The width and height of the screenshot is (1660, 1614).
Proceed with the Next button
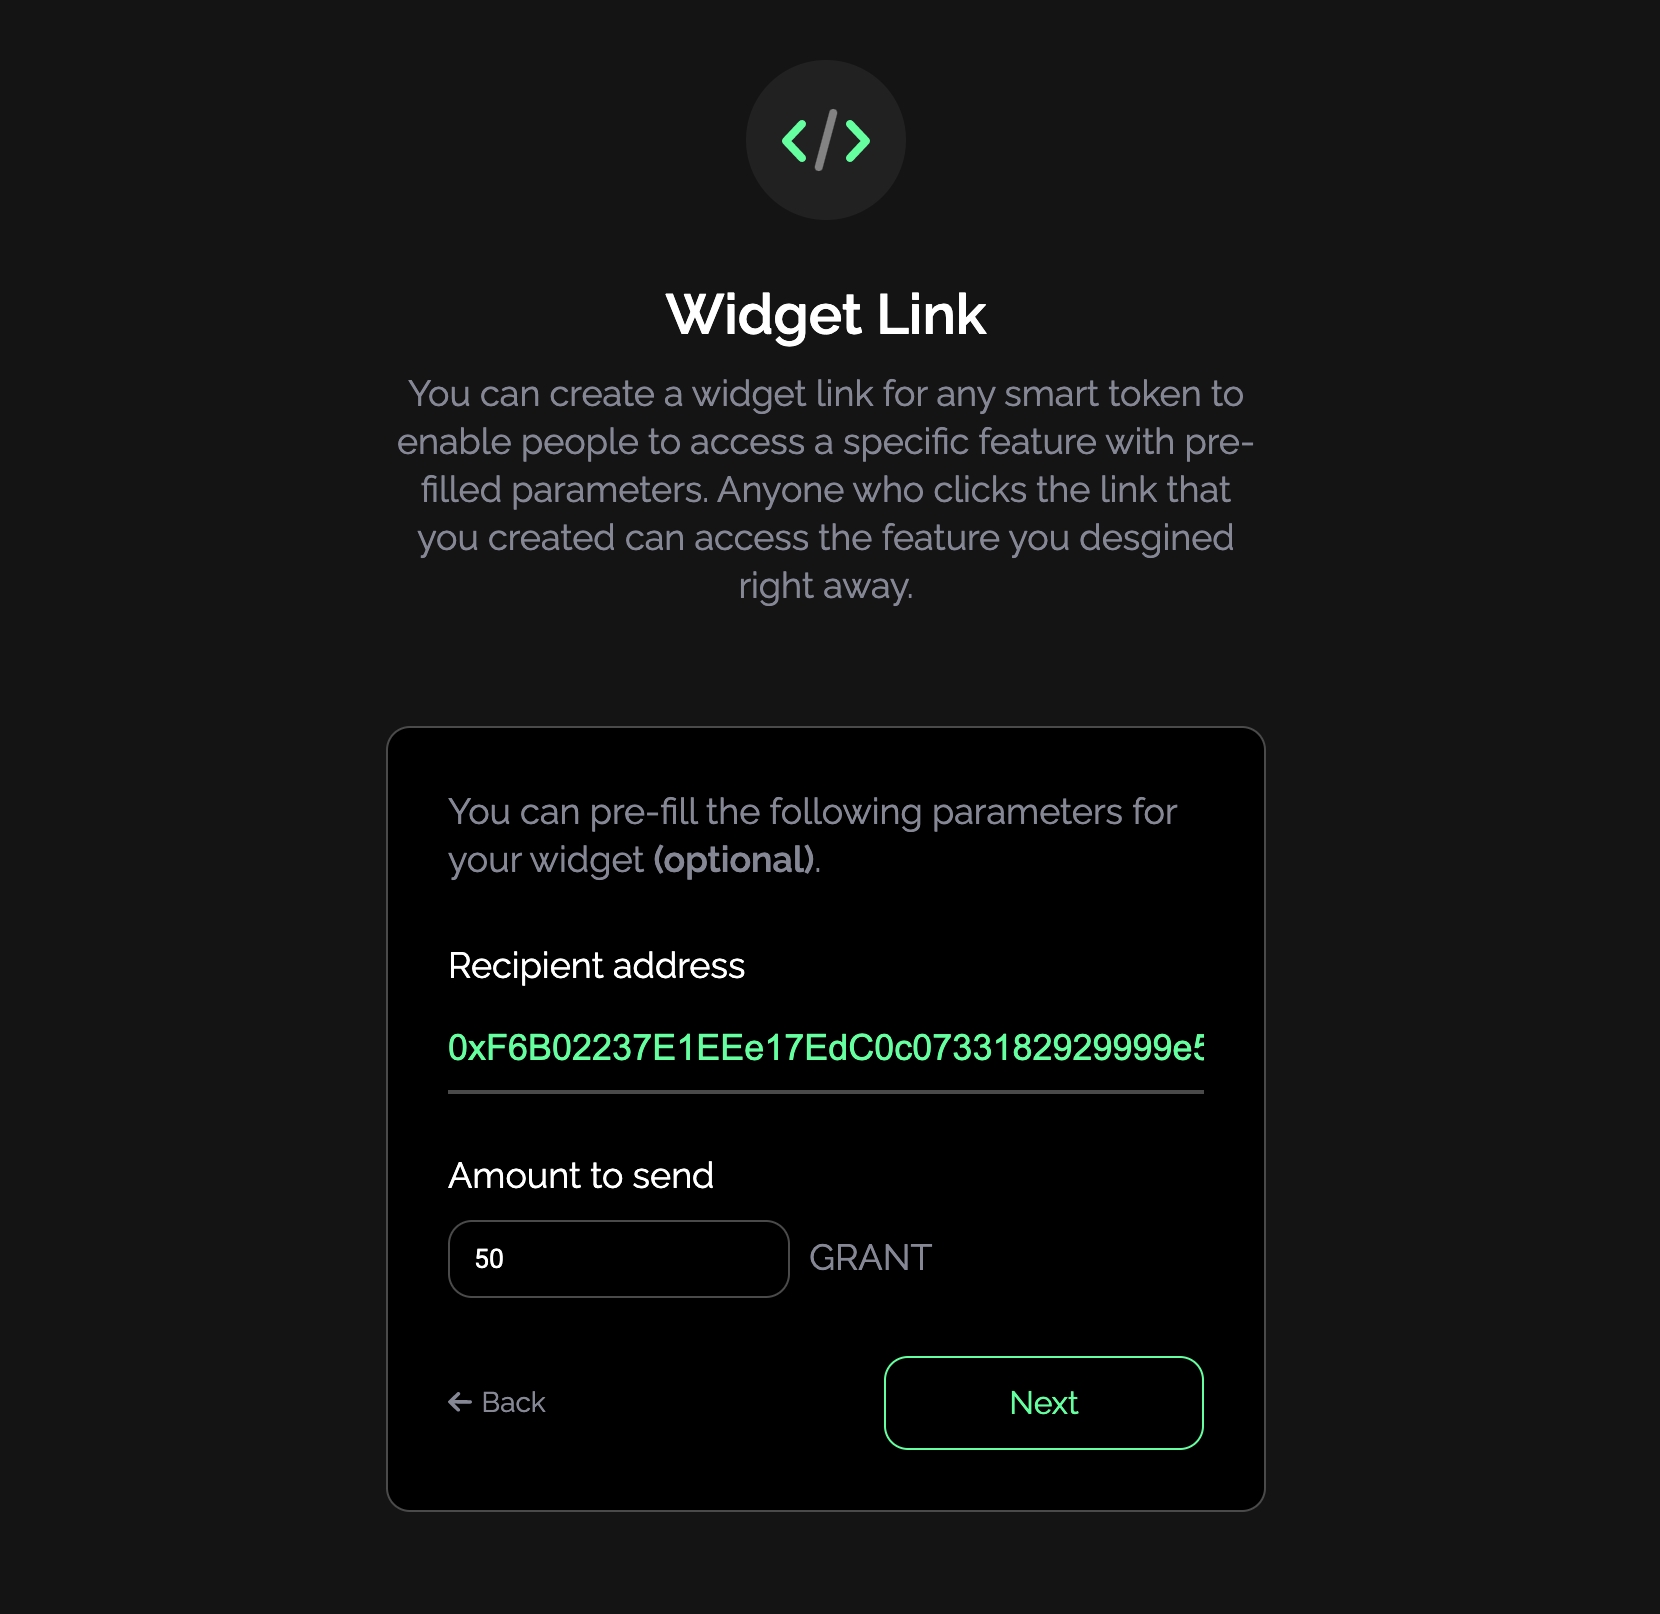point(1044,1403)
